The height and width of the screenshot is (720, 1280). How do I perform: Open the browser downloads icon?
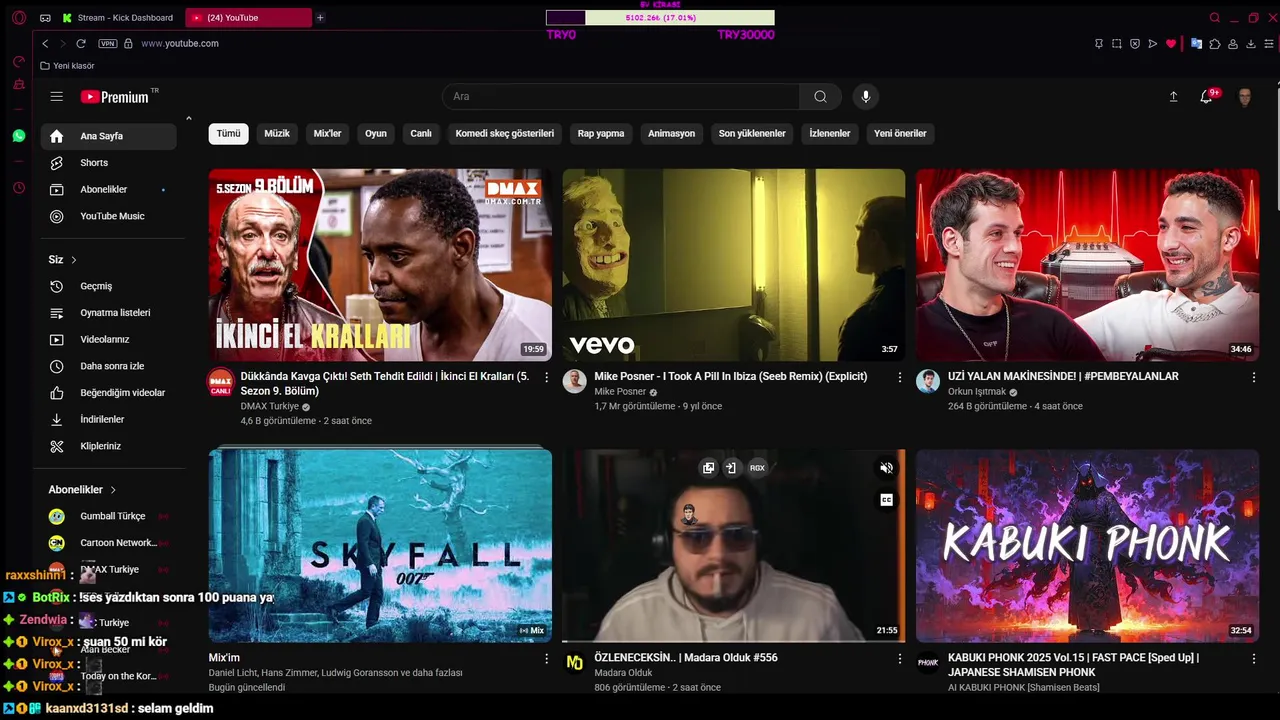click(1251, 43)
